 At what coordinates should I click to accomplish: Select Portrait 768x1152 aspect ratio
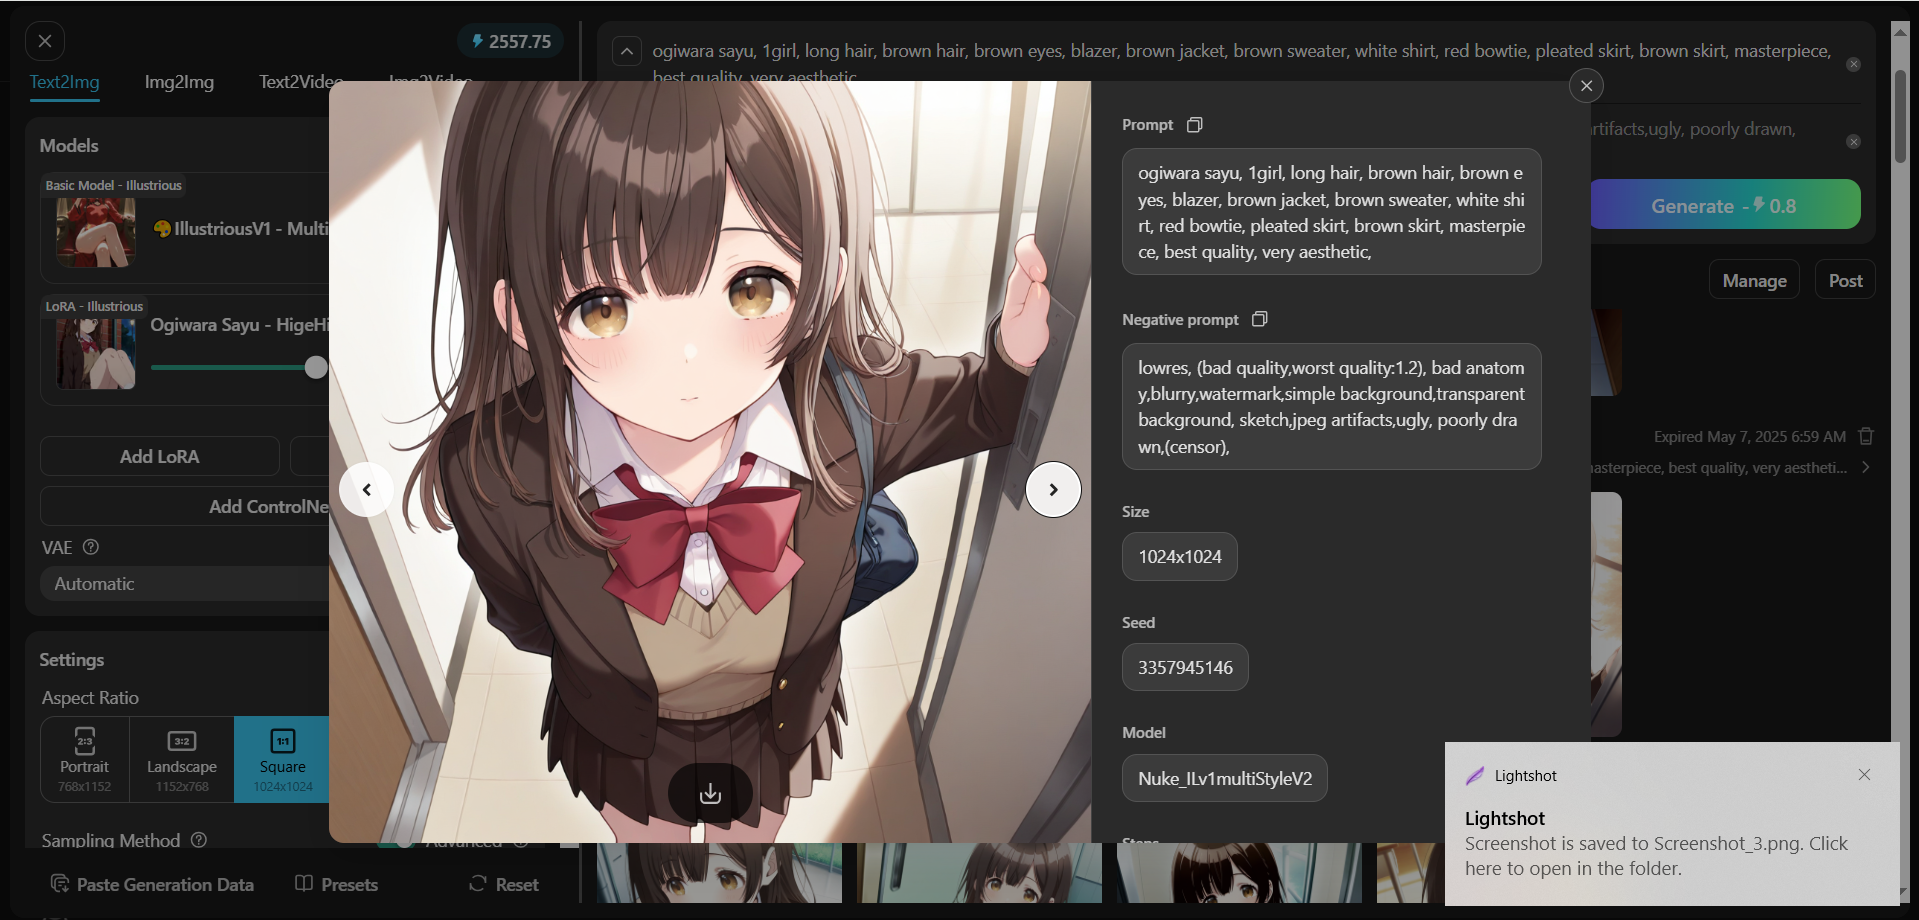(x=84, y=759)
